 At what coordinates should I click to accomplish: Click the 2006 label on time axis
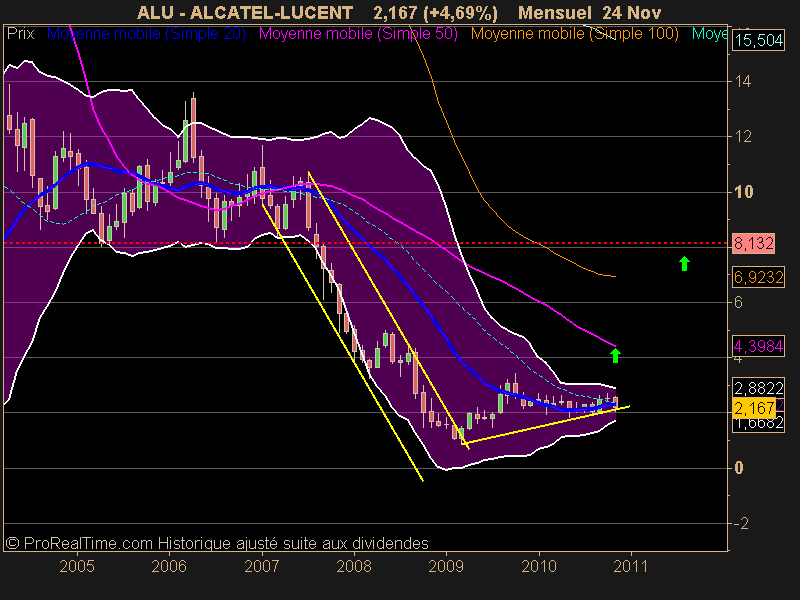click(x=169, y=566)
